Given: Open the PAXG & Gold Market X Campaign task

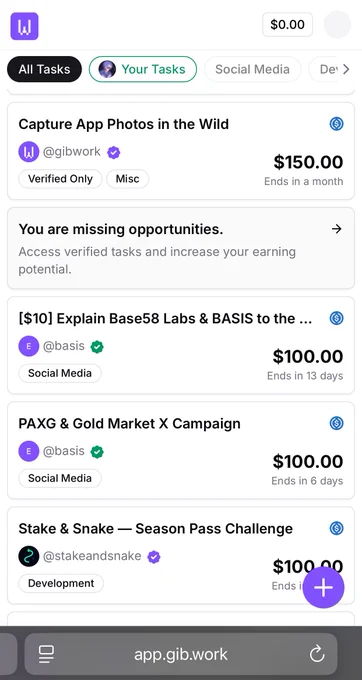Looking at the screenshot, I should pyautogui.click(x=181, y=450).
